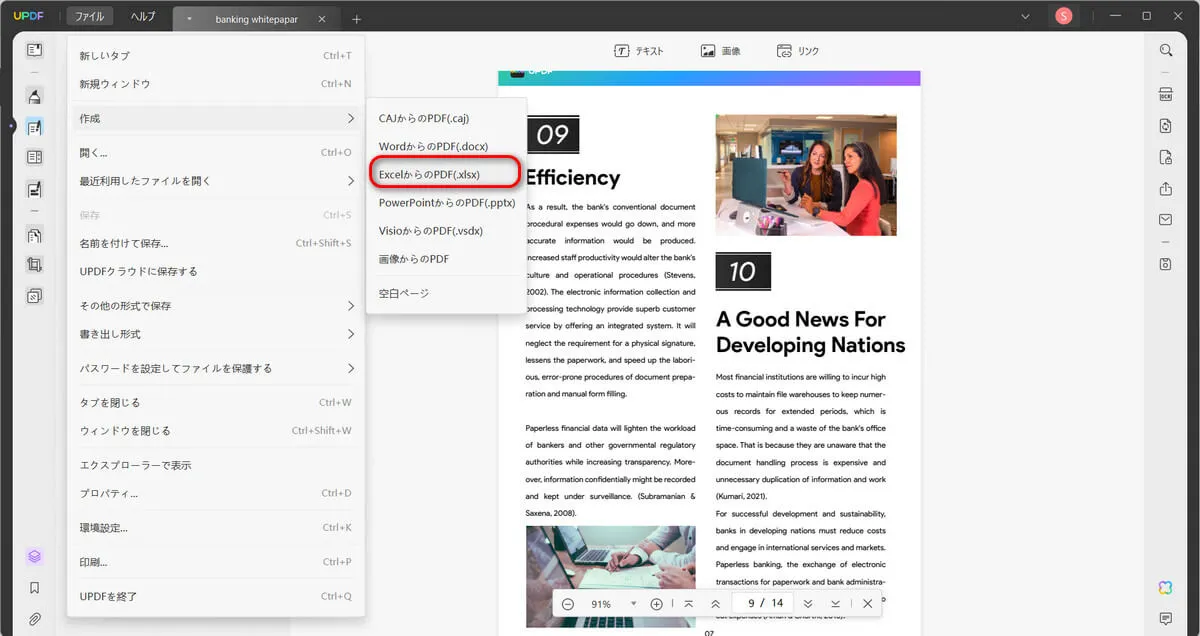Screen dimensions: 1200x636
Task: Select the edit PDF tool in left sidebar
Action: coord(35,127)
